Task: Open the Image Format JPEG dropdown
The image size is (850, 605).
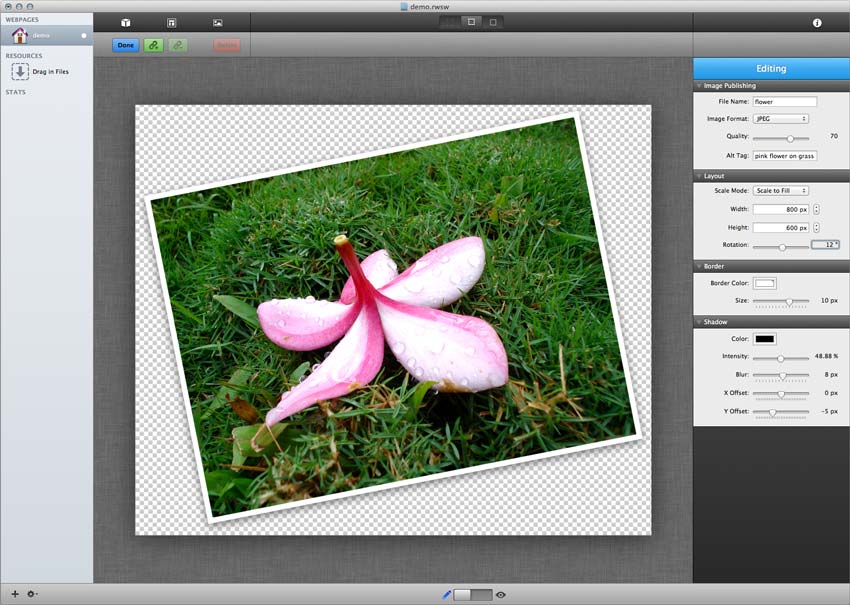Action: [781, 119]
